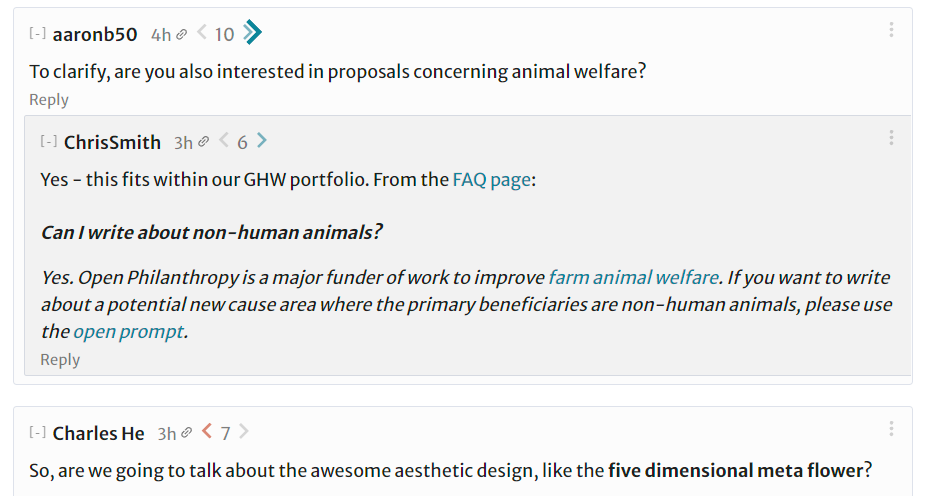Click permalink icon next to aaronb50's 4h timestamp
Image resolution: width=945 pixels, height=496 pixels.
182,35
